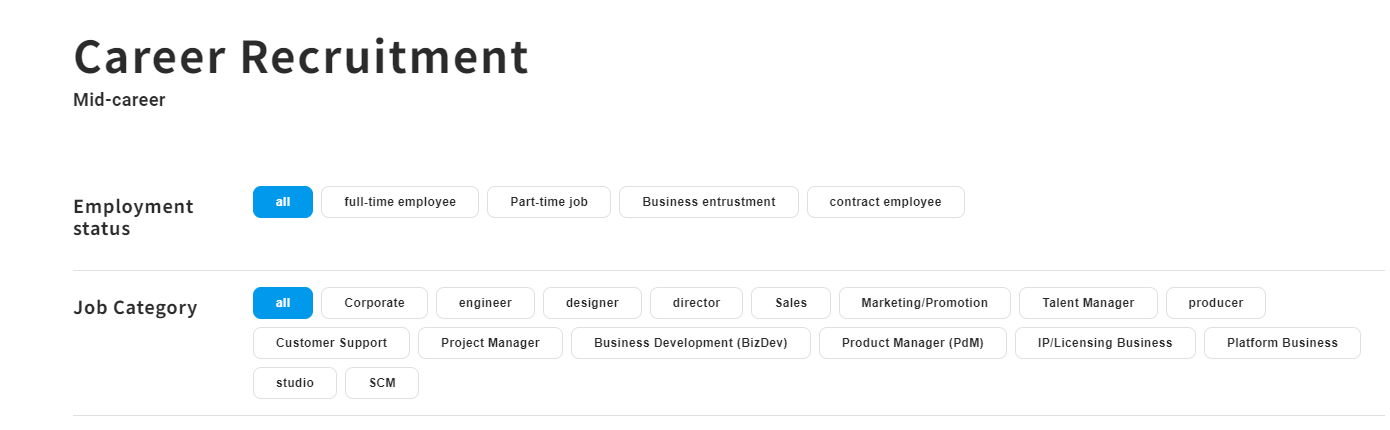Filter jobs by Business entrustment
This screenshot has width=1390, height=430.
709,202
